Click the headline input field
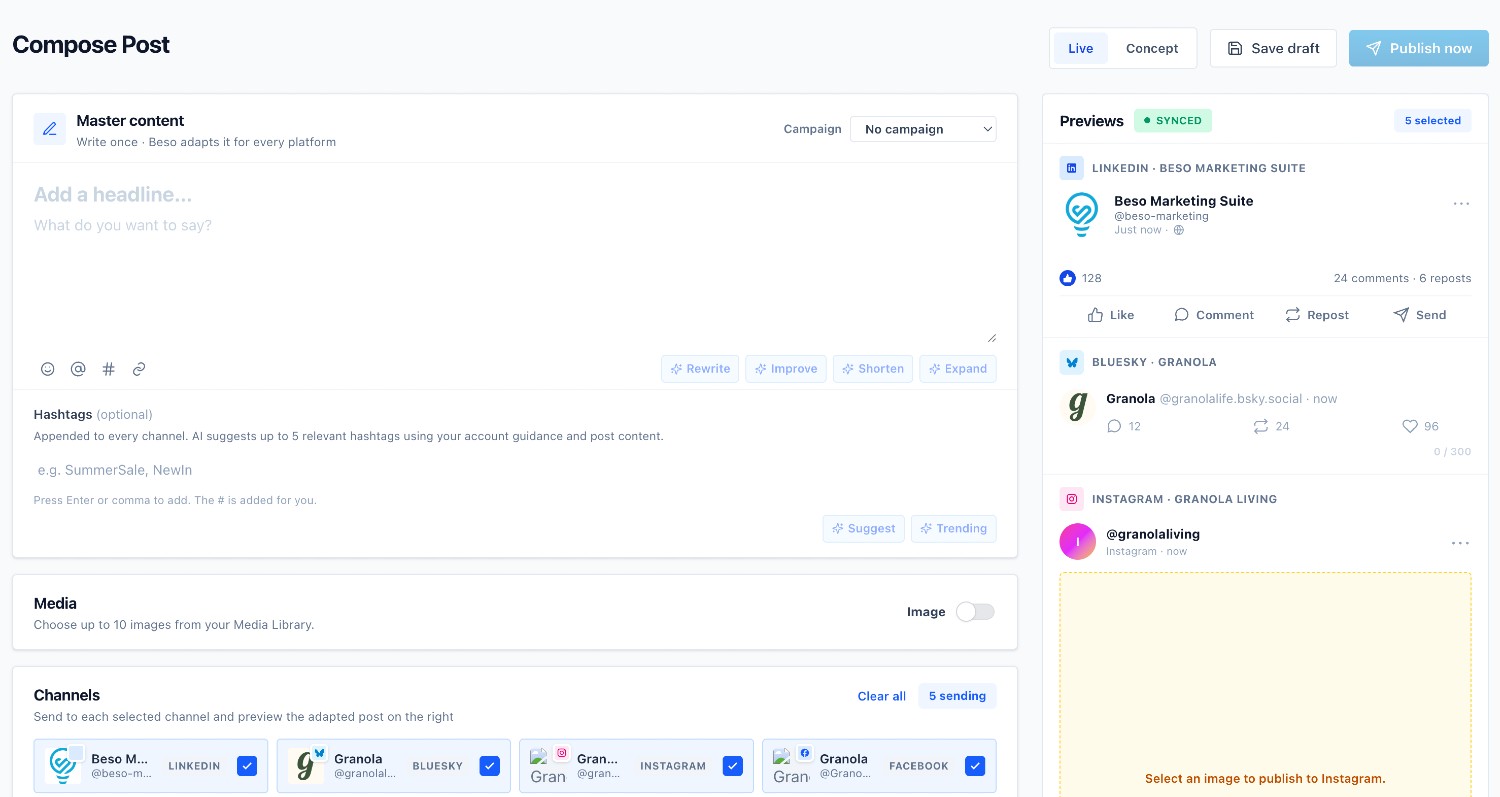The image size is (1500, 797). pos(515,195)
